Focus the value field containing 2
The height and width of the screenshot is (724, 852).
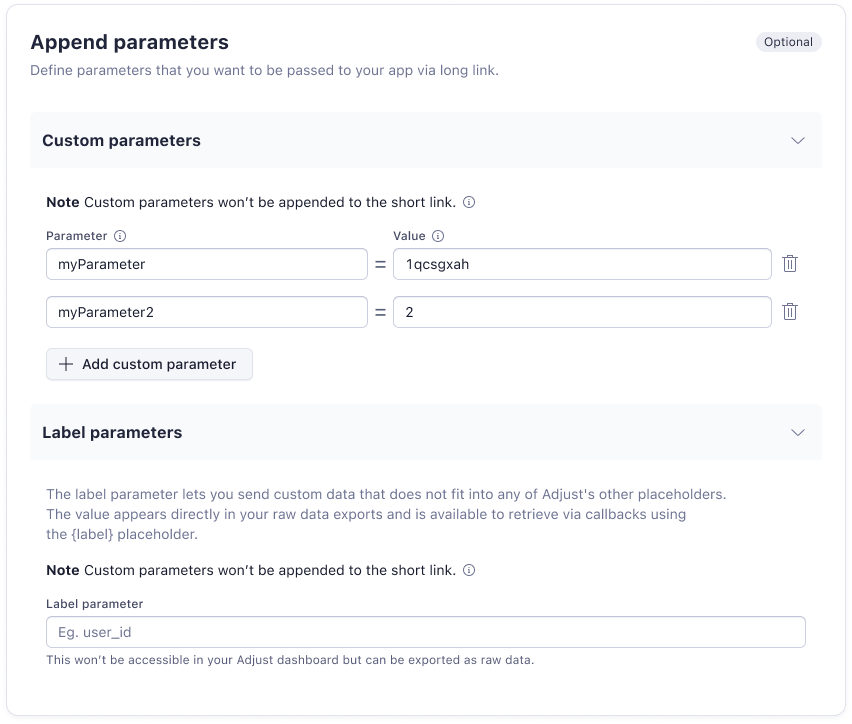click(x=581, y=312)
